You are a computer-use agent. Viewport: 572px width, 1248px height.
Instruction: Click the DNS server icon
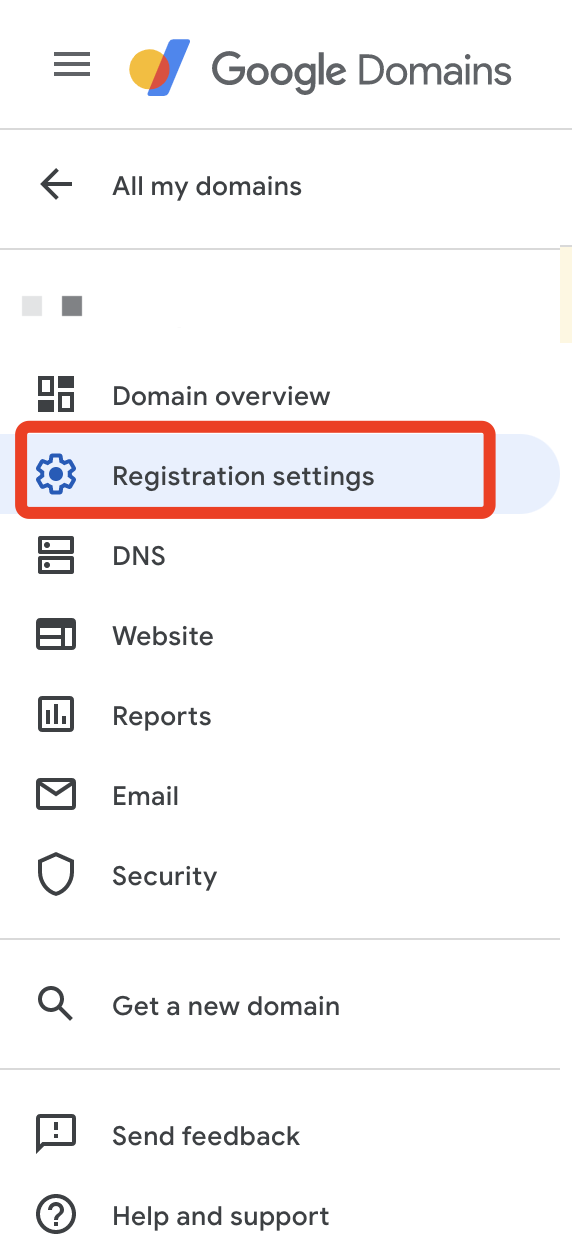[x=56, y=555]
